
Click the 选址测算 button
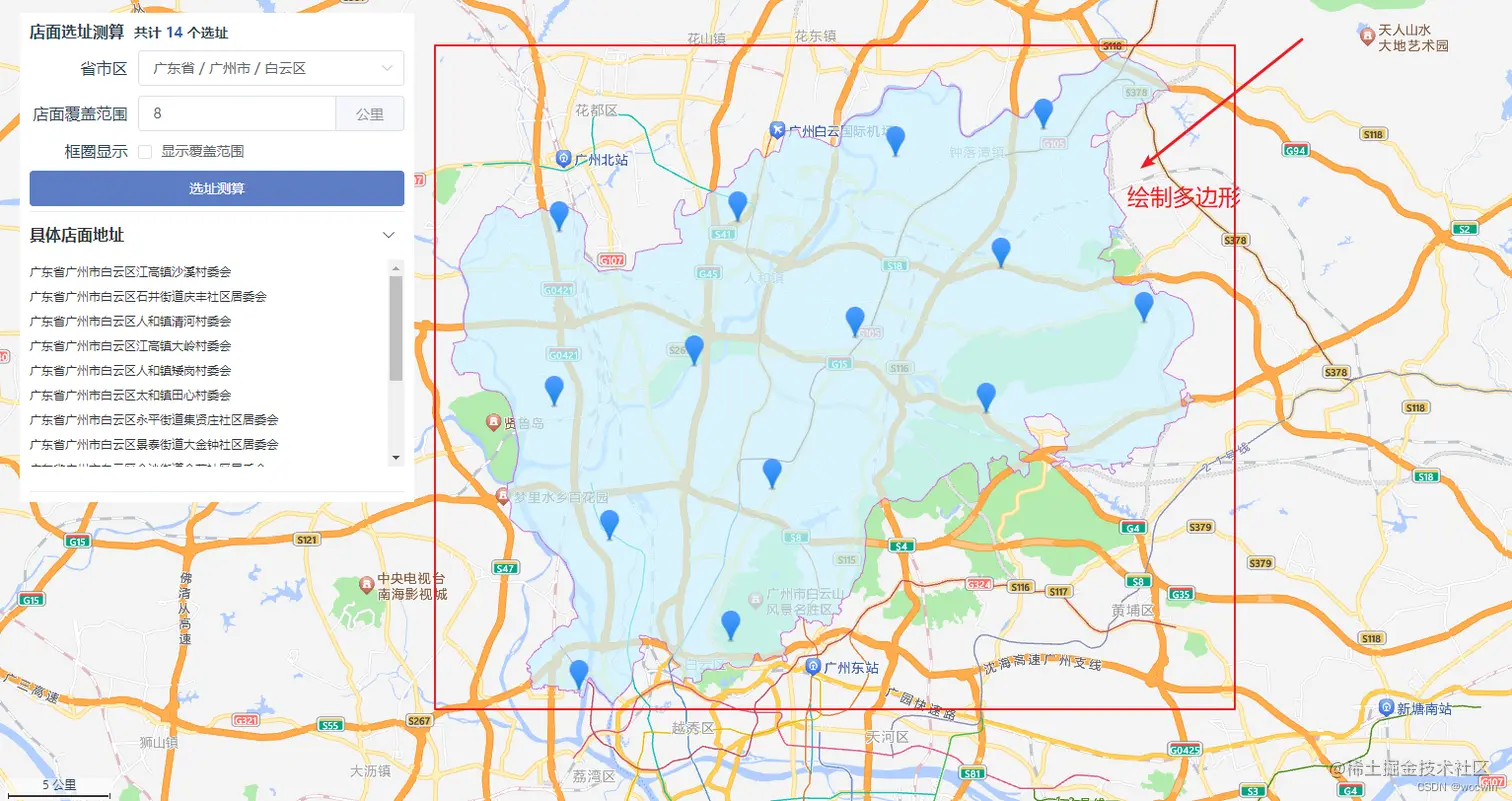point(217,188)
